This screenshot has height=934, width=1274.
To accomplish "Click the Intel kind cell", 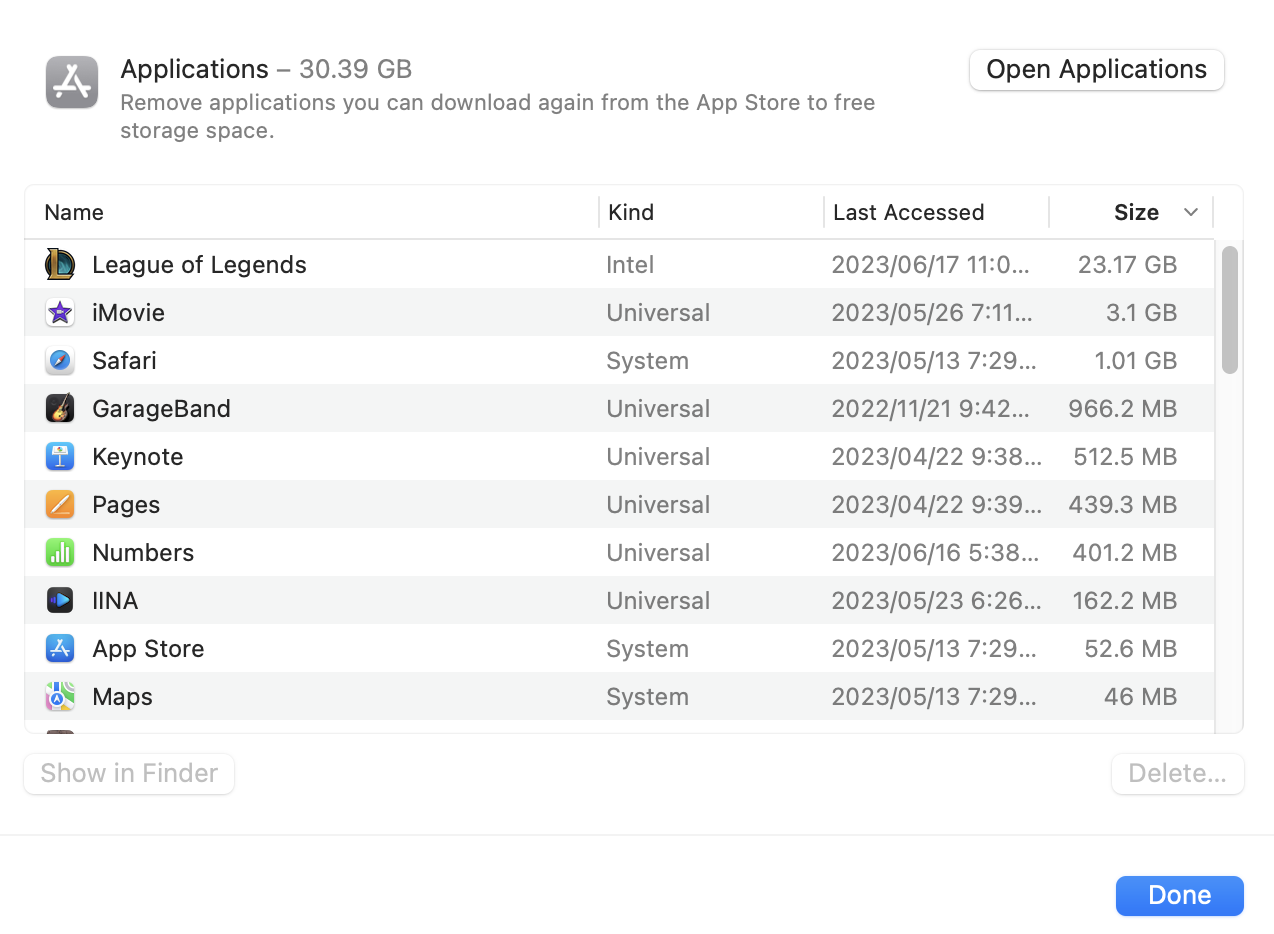I will point(630,265).
